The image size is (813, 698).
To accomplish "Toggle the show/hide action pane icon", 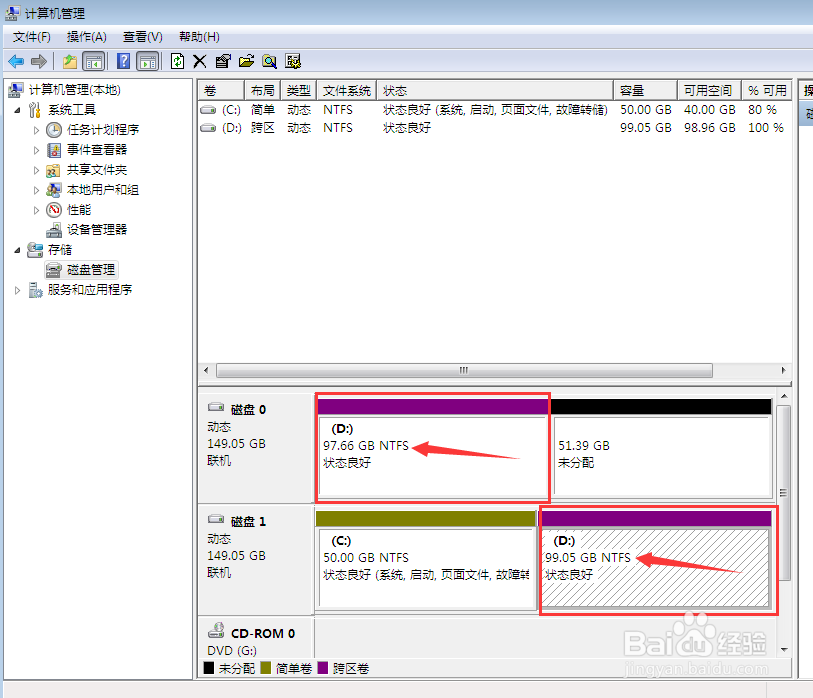I will coord(148,62).
